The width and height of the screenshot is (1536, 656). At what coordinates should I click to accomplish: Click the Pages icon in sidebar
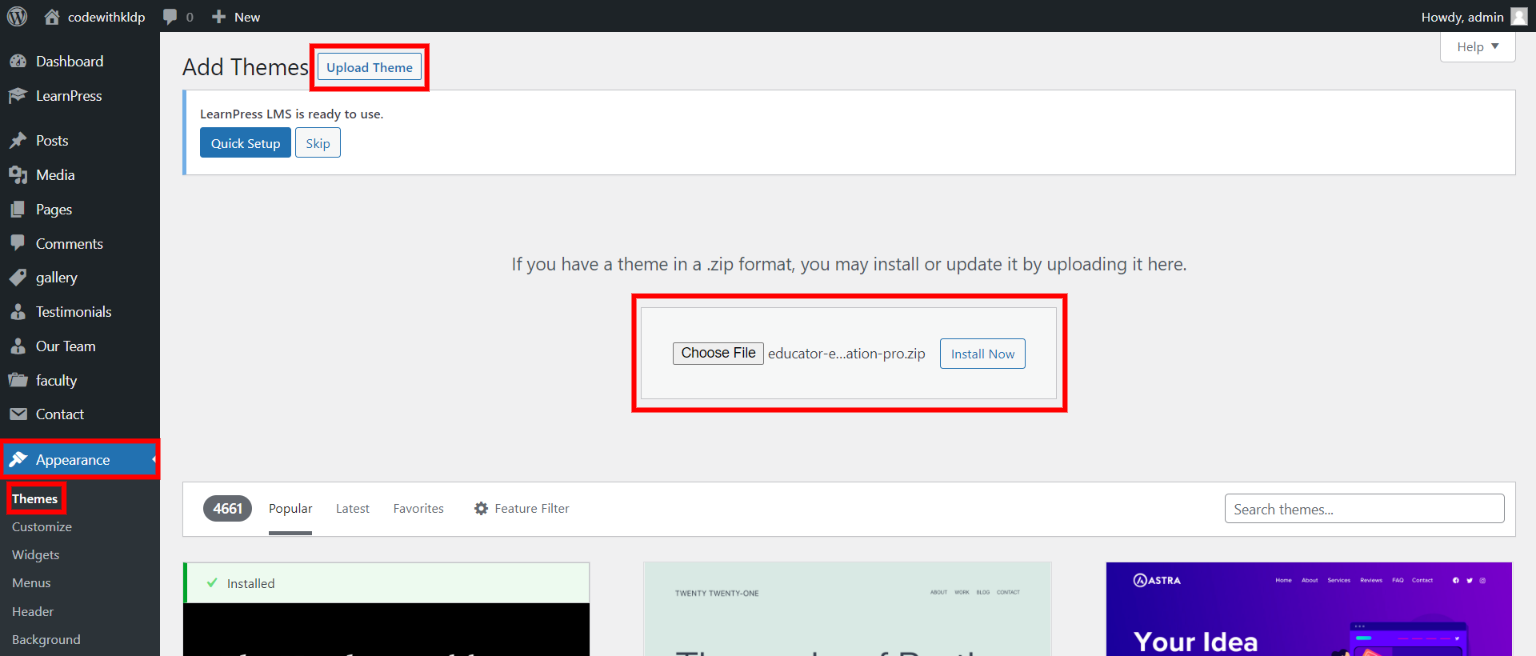(18, 209)
